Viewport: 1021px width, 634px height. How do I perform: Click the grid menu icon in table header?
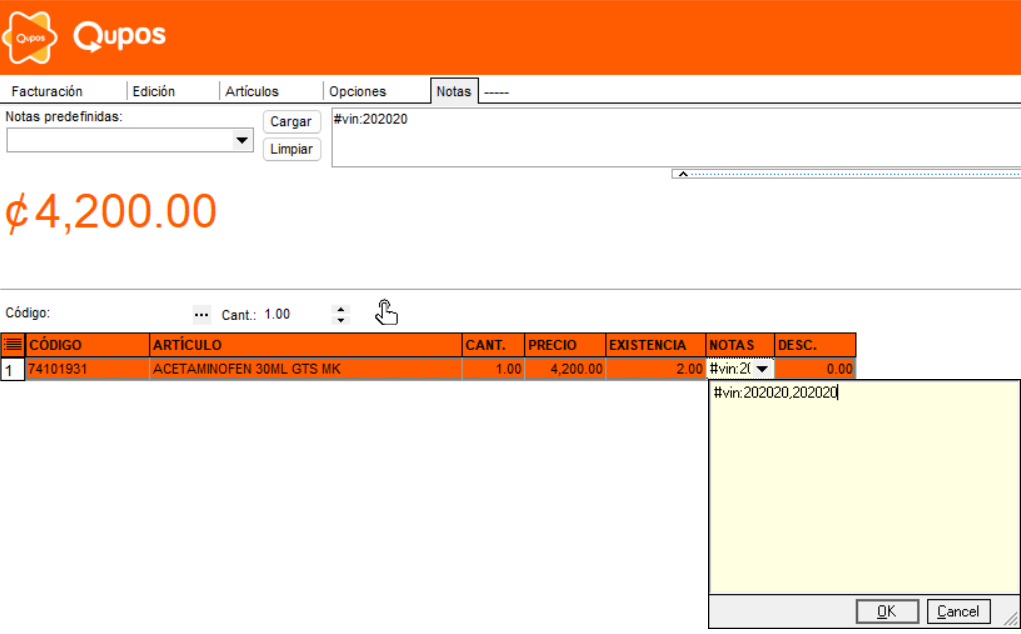coord(13,345)
